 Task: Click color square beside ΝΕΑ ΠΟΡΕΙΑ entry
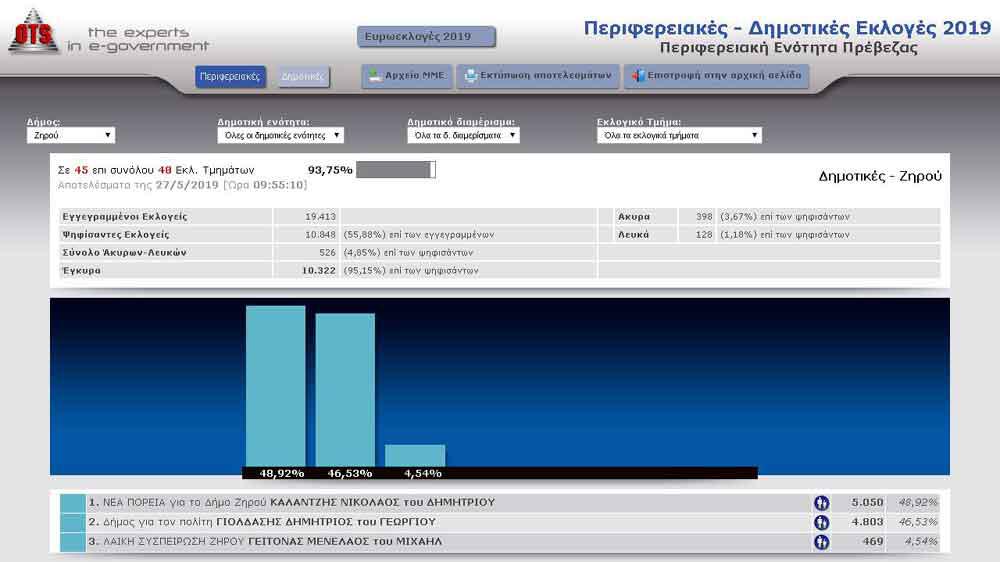click(x=73, y=503)
